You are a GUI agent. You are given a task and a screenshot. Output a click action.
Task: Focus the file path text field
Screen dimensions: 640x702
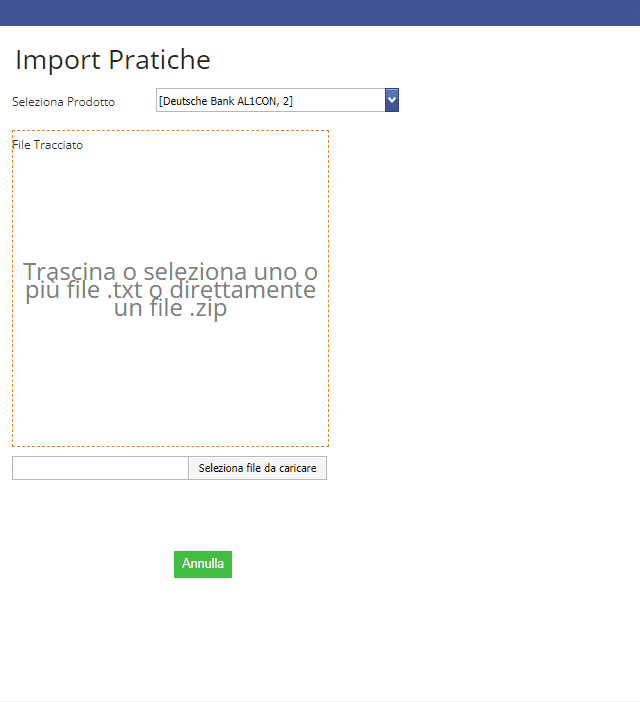pos(100,468)
